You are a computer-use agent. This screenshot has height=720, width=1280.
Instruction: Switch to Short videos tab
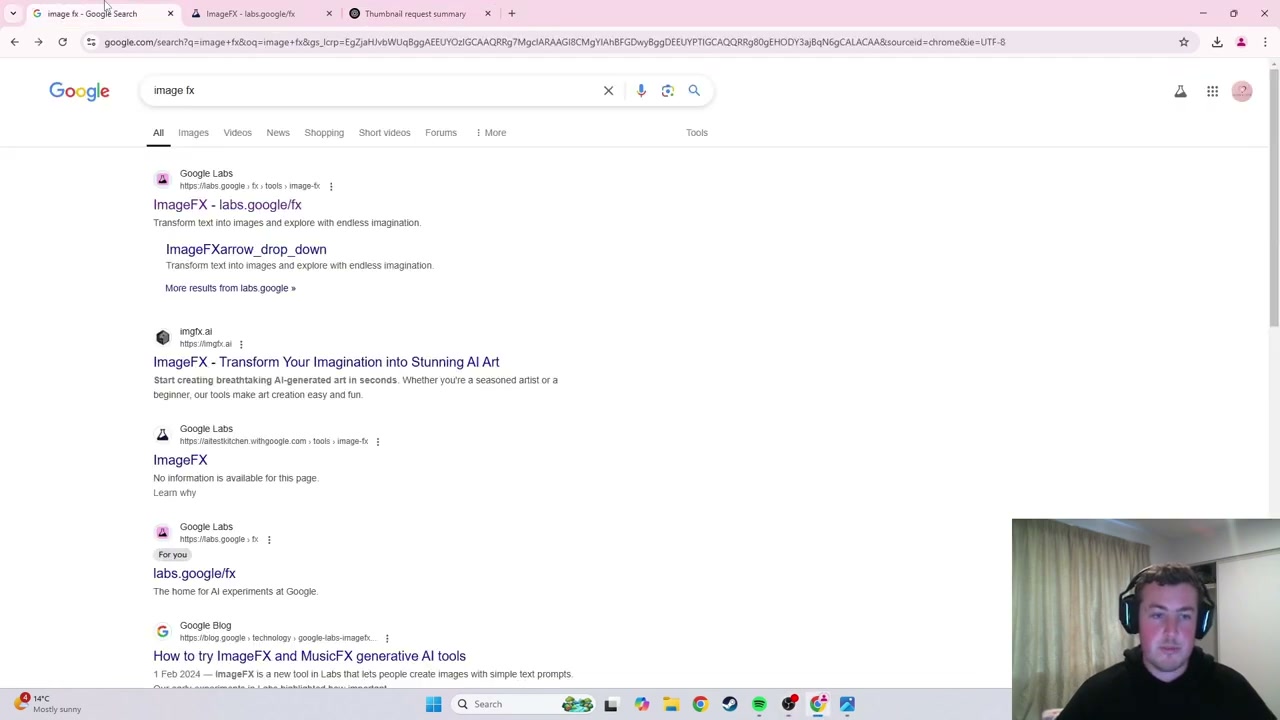[x=384, y=132]
